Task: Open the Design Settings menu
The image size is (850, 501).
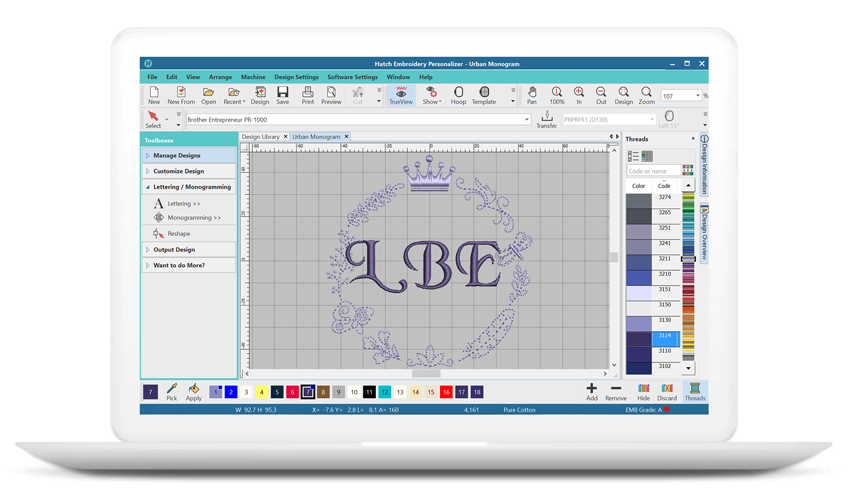Action: pos(297,77)
